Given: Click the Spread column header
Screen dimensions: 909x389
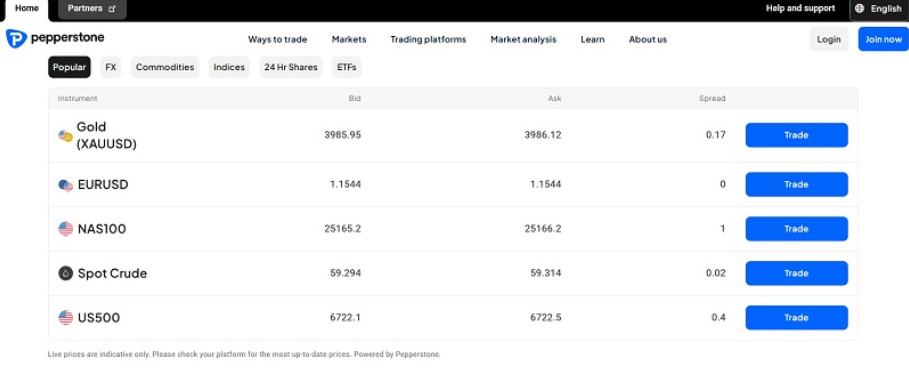Looking at the screenshot, I should (712, 99).
